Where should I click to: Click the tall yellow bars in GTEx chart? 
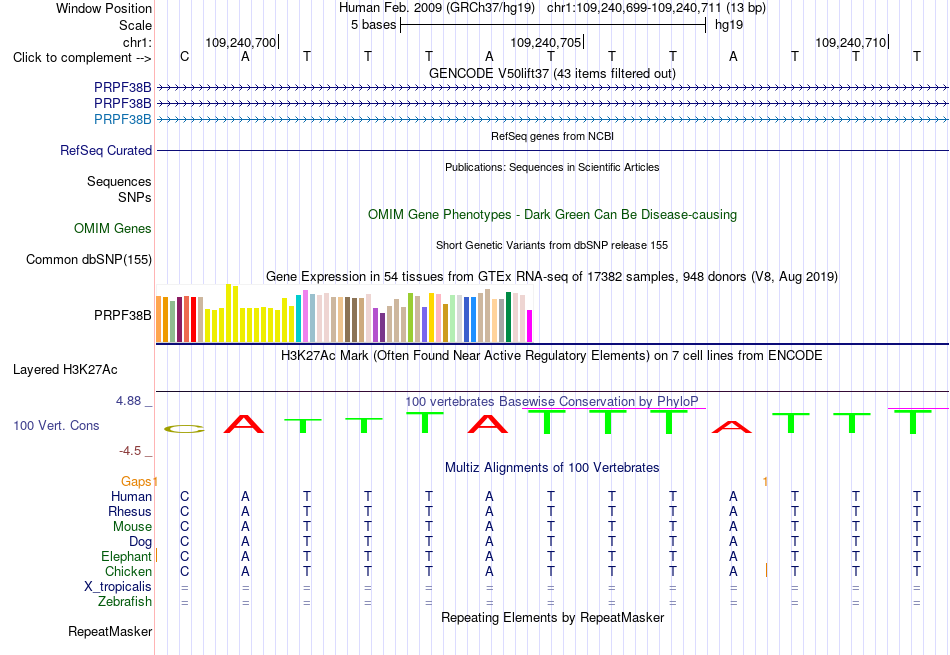coord(232,313)
